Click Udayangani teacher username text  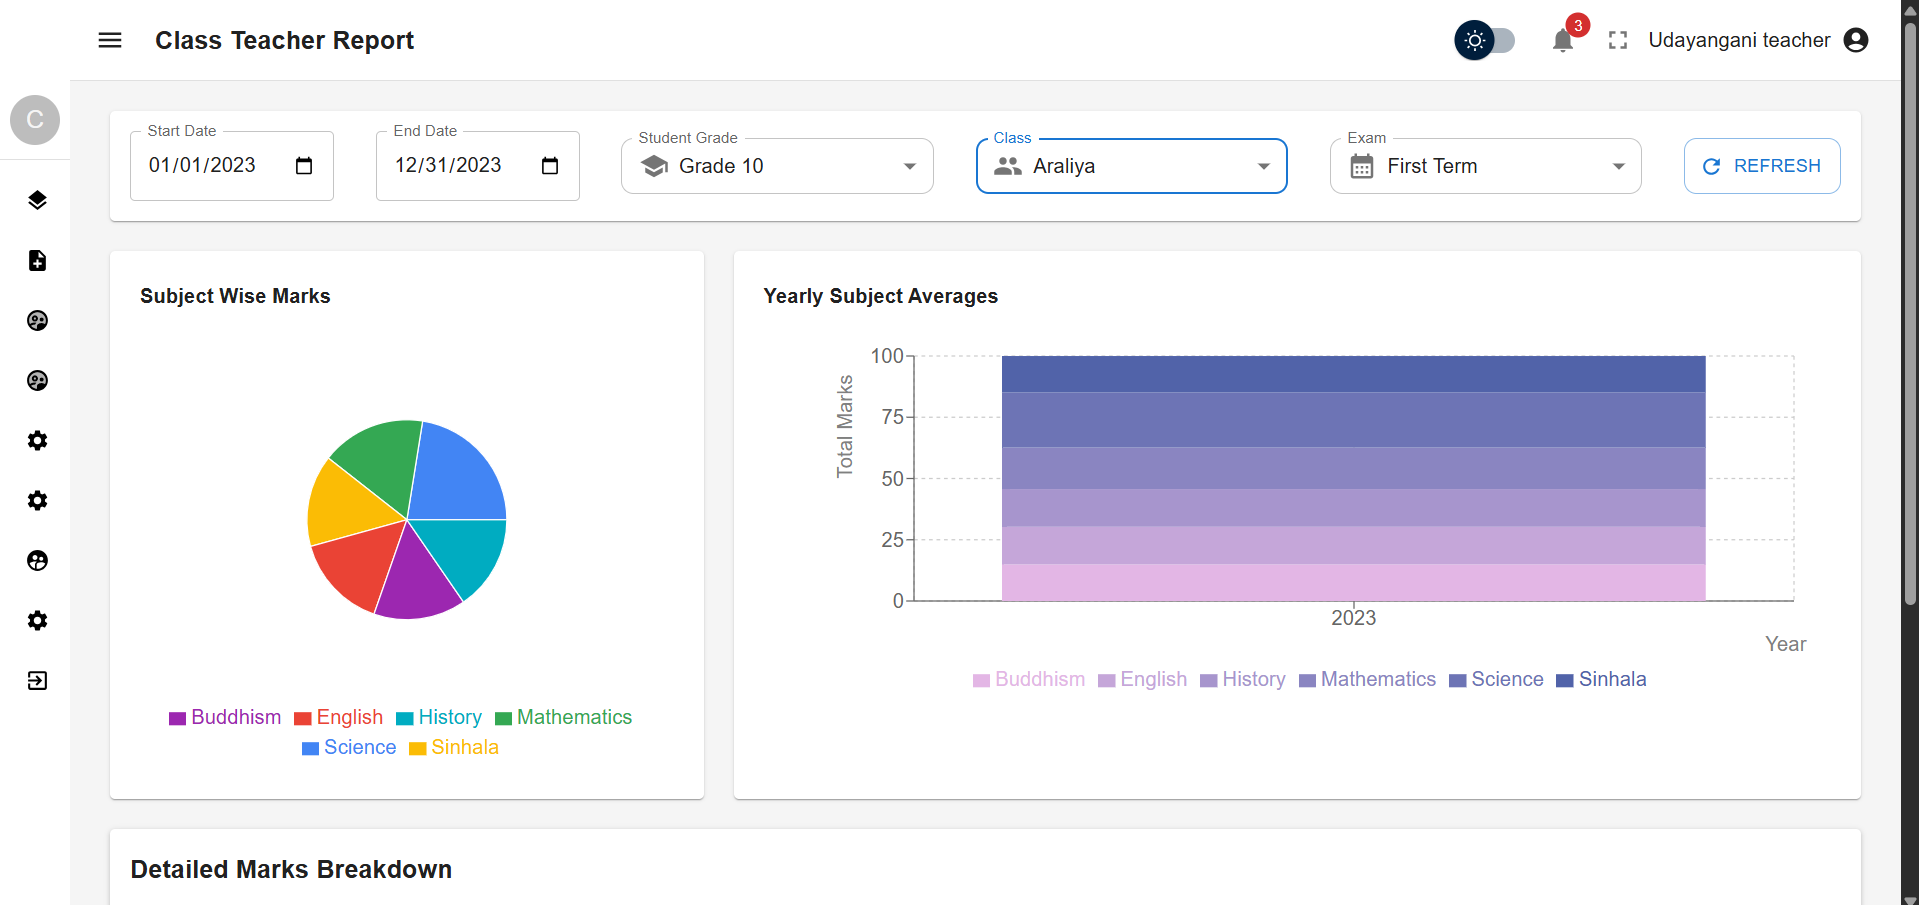pyautogui.click(x=1739, y=40)
